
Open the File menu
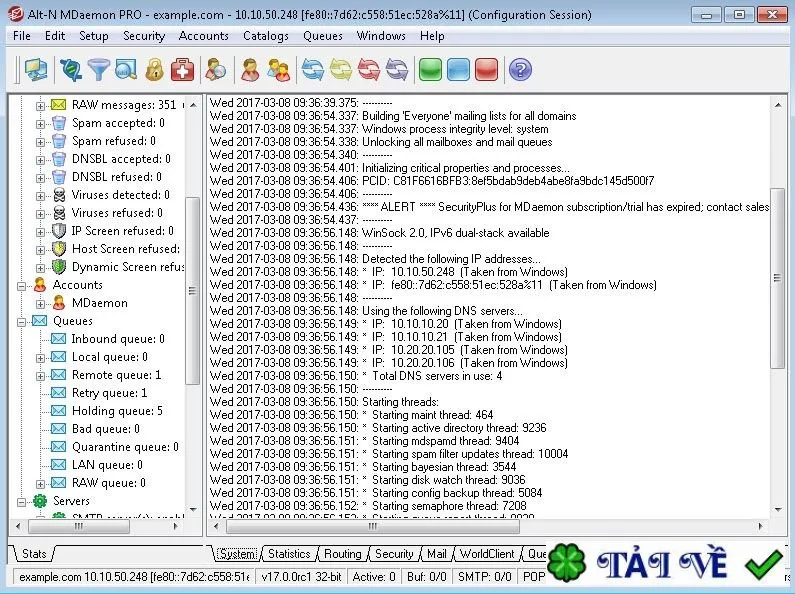22,36
